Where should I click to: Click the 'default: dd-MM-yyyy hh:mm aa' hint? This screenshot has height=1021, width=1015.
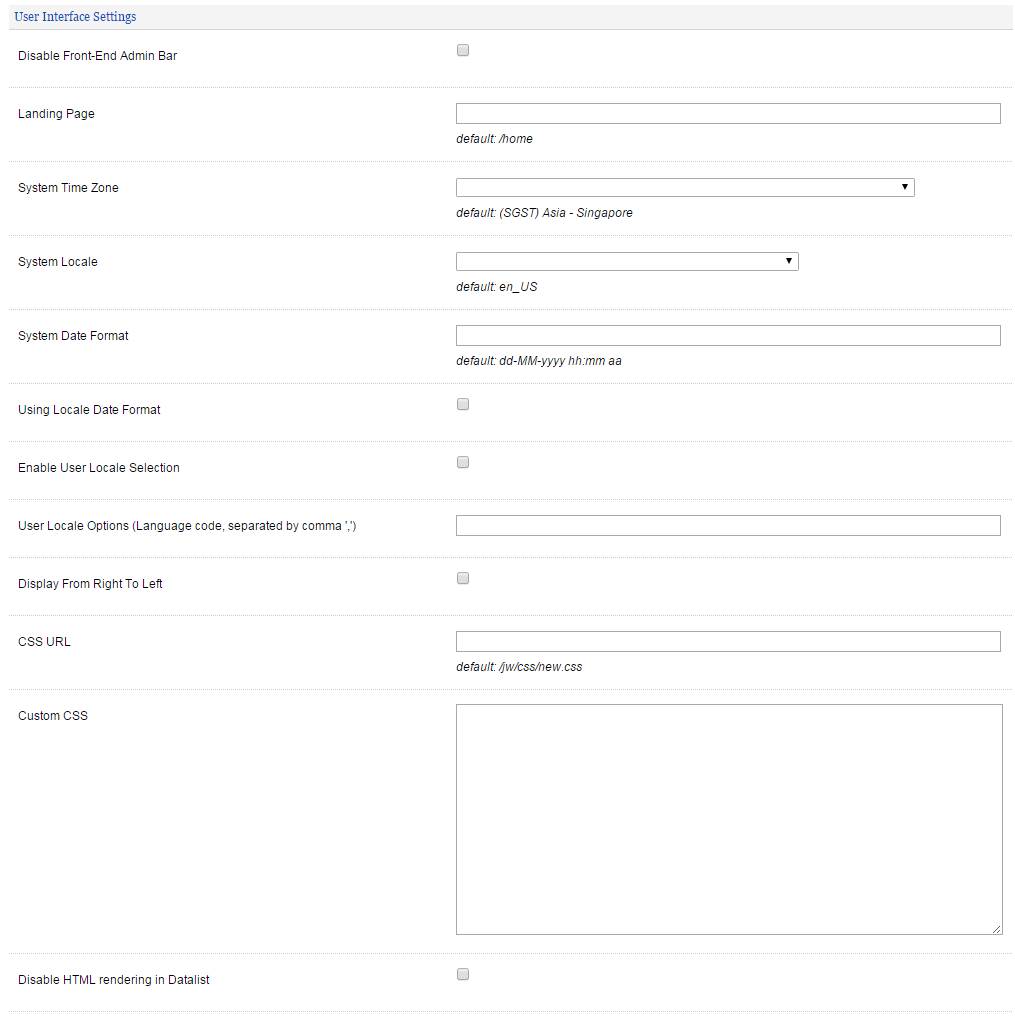(539, 361)
